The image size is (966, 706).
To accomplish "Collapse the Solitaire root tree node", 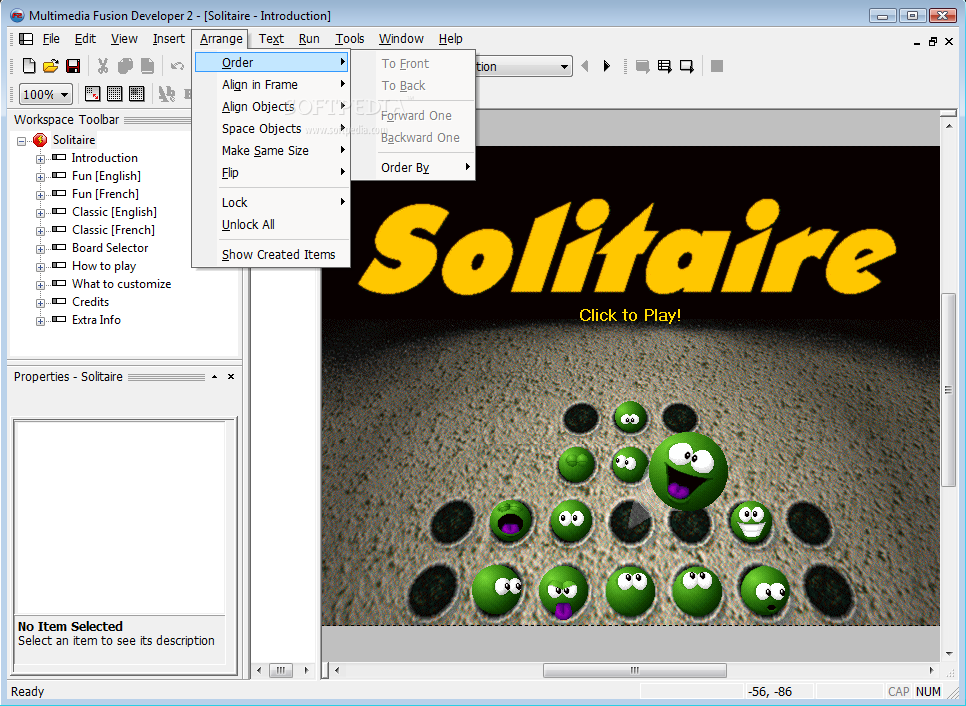I will [22, 141].
